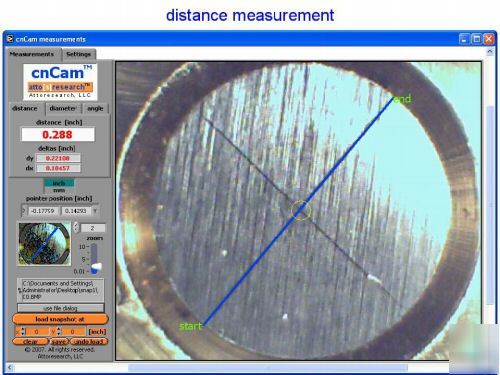Screen dimensions: 500x375
Task: Switch units to mm
Action: 59,190
